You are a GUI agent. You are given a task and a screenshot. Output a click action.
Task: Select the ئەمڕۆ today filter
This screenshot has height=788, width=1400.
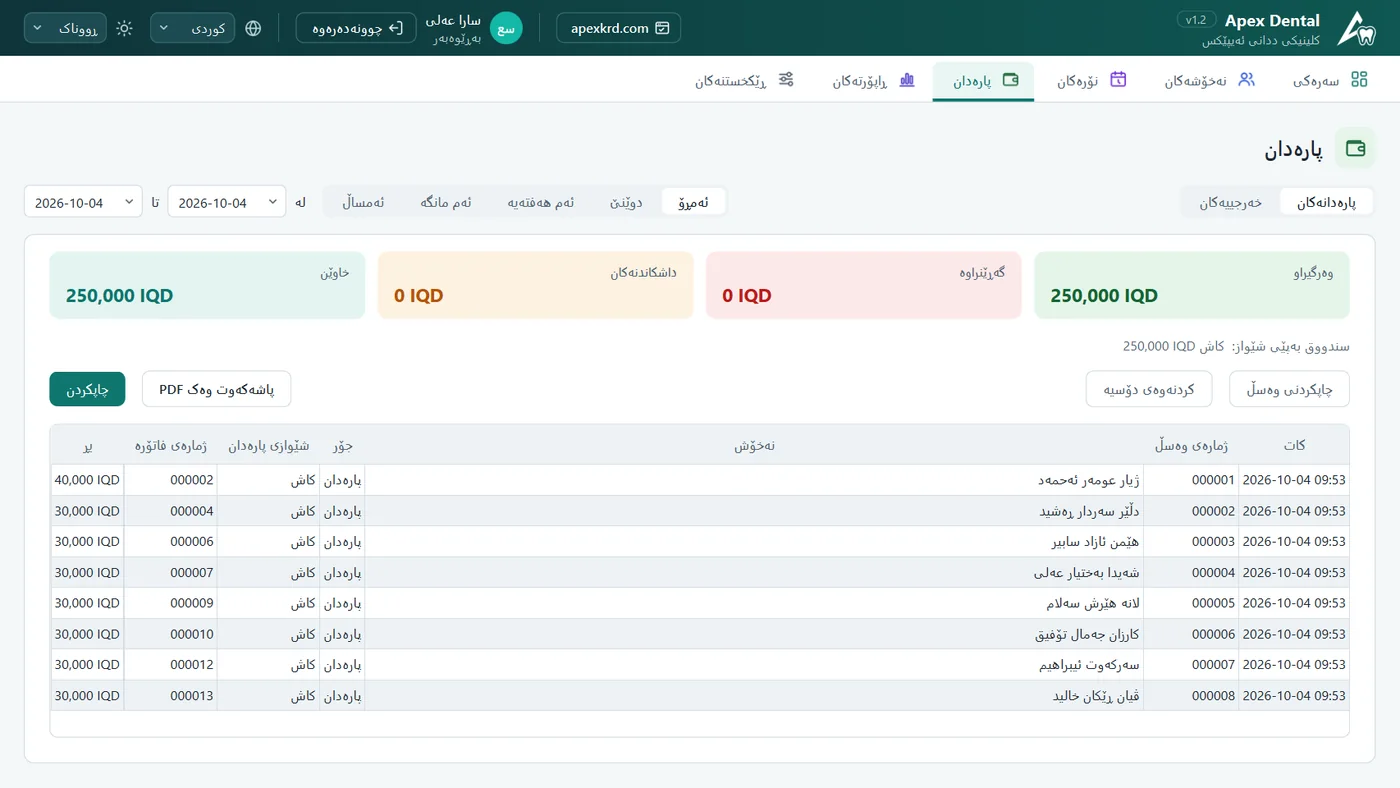click(693, 202)
